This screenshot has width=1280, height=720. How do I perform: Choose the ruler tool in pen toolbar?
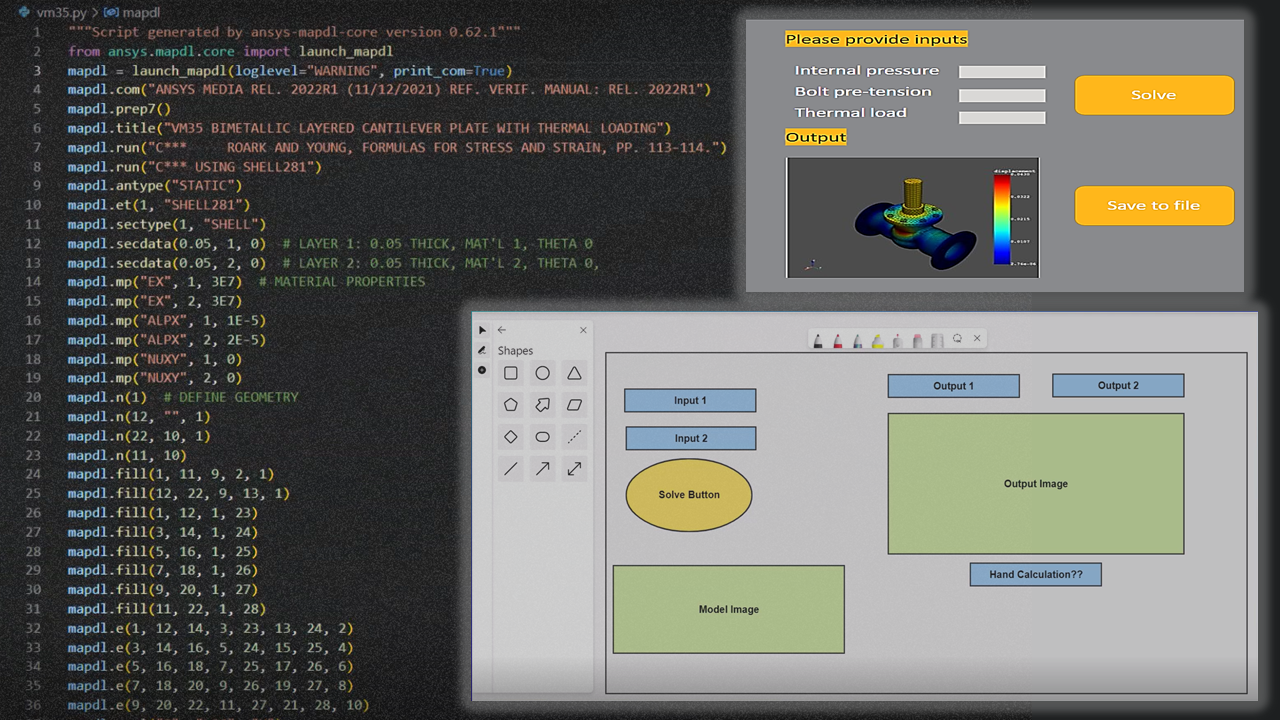[937, 340]
